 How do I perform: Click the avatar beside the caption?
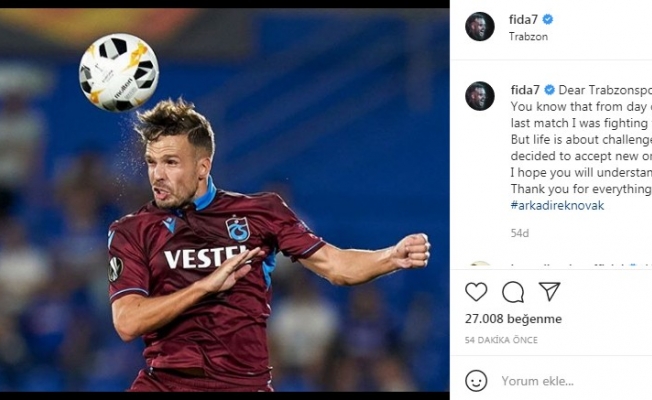pyautogui.click(x=480, y=96)
